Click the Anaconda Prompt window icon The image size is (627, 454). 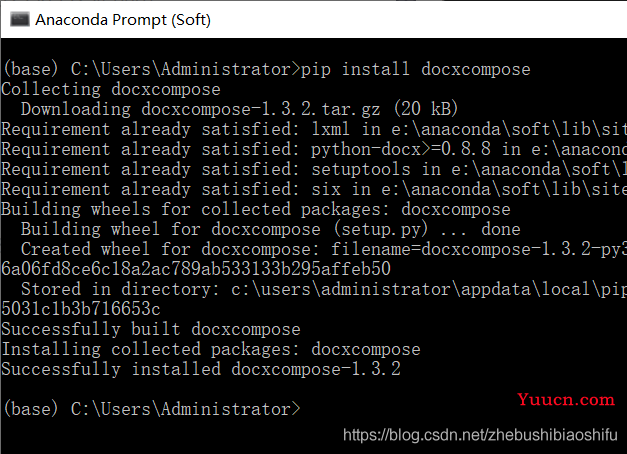[20, 19]
